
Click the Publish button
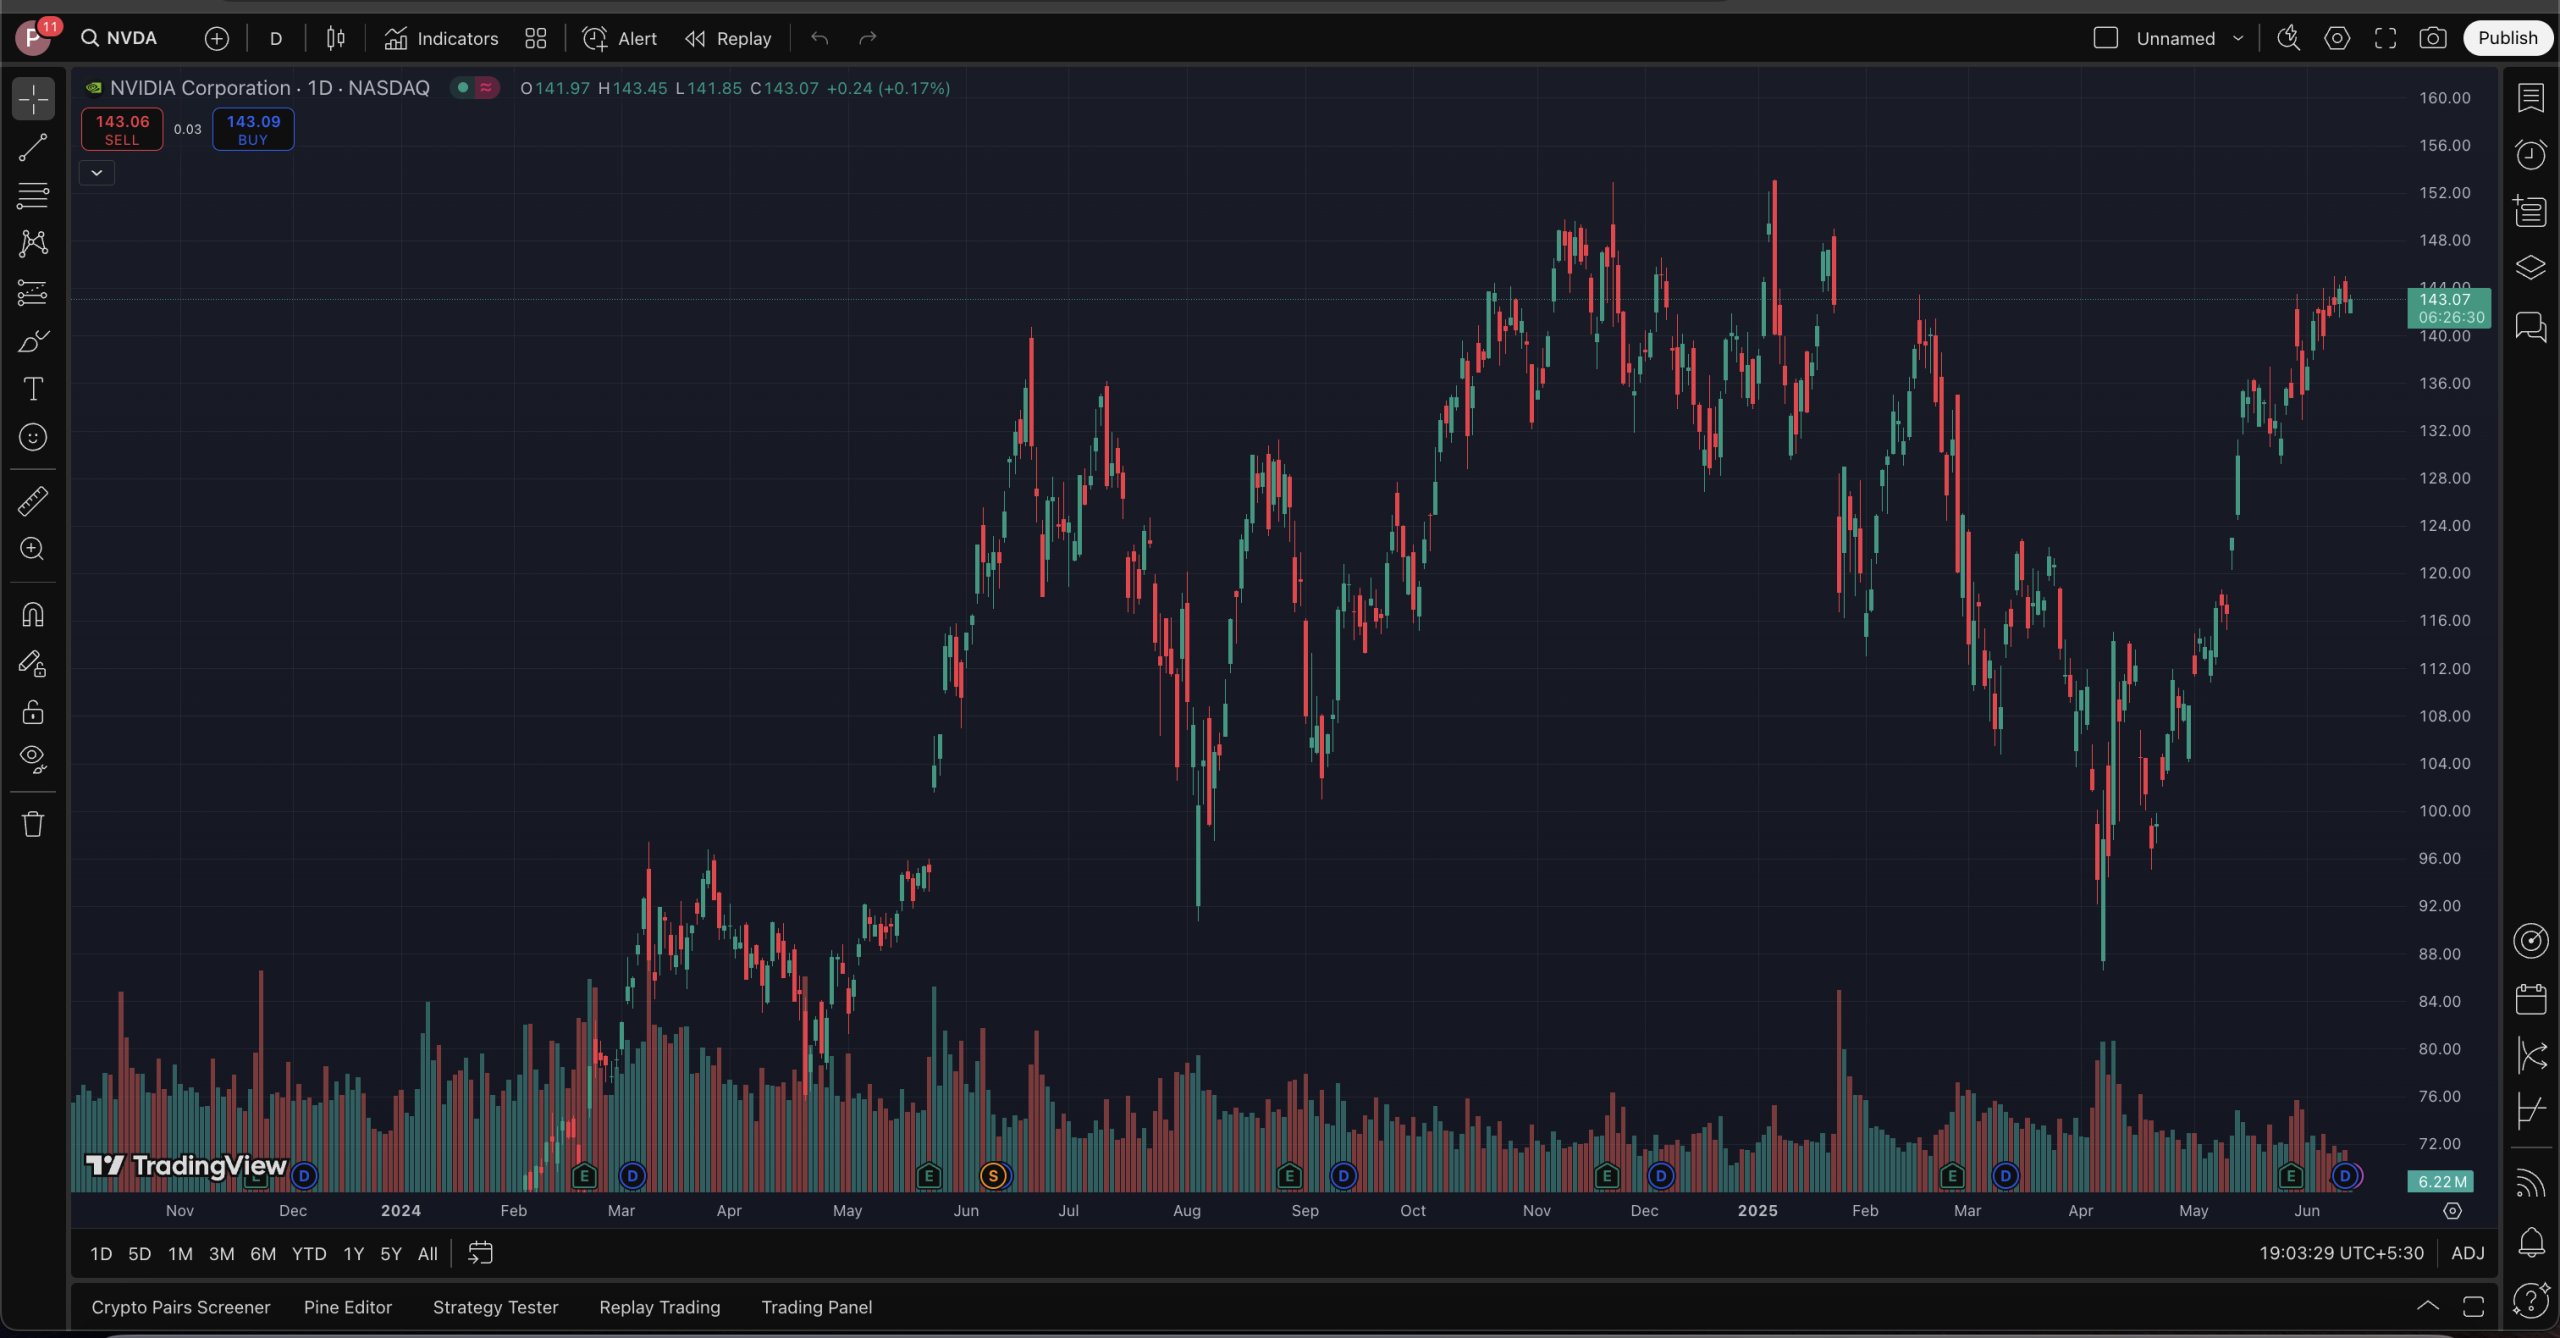(2508, 38)
